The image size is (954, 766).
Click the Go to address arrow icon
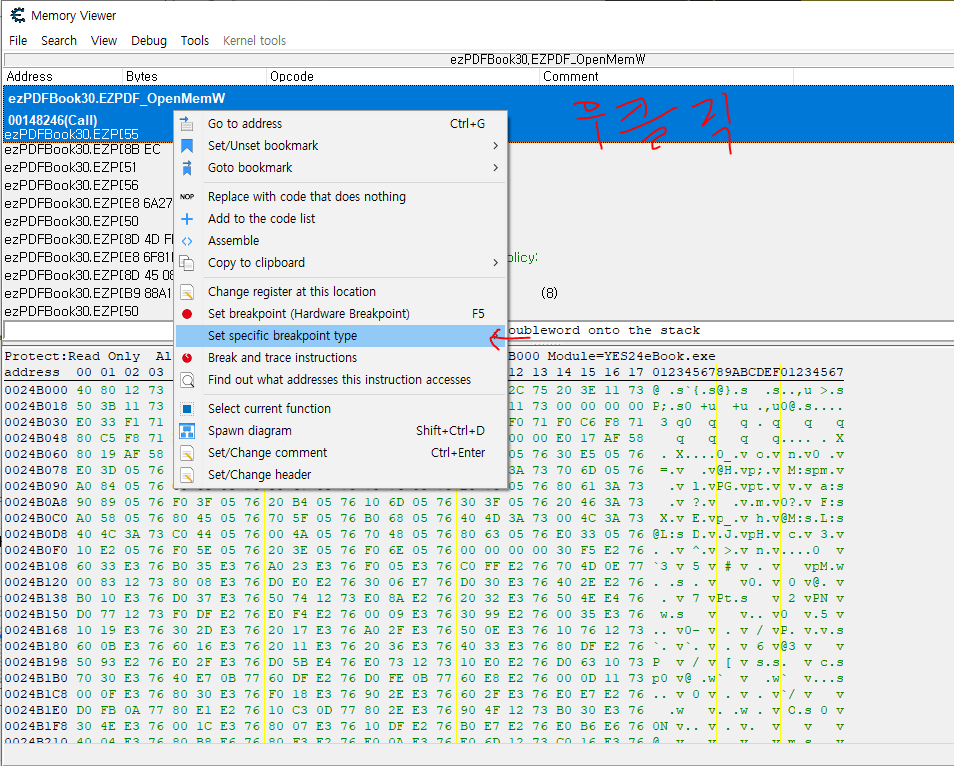tap(187, 124)
